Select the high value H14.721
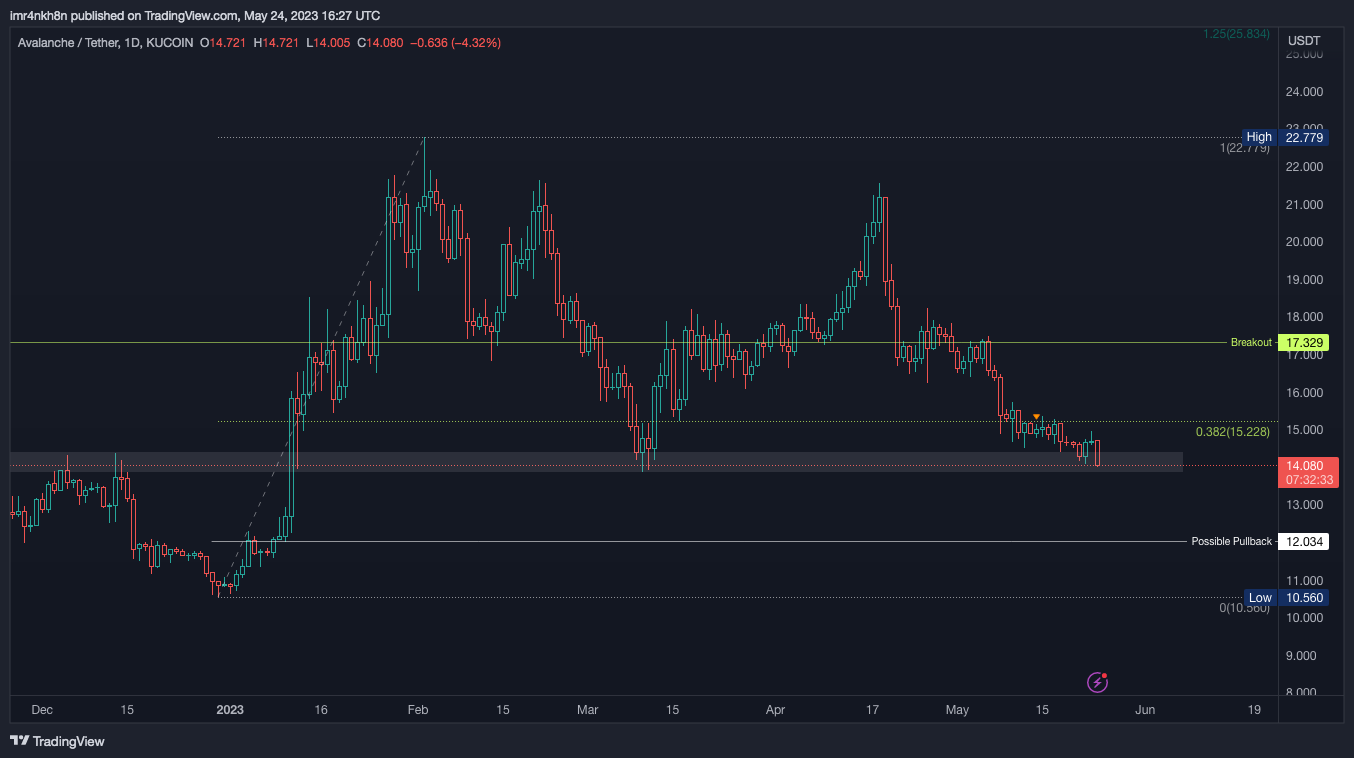The image size is (1354, 758). [x=277, y=43]
